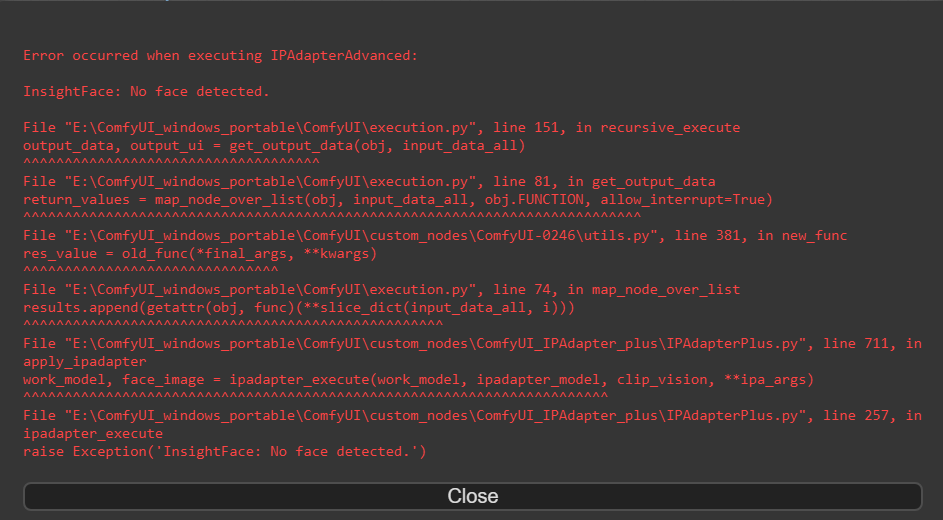Click the IPAdapterPlus.py line 257 traceback entry
This screenshot has width=943, height=520.
(472, 415)
